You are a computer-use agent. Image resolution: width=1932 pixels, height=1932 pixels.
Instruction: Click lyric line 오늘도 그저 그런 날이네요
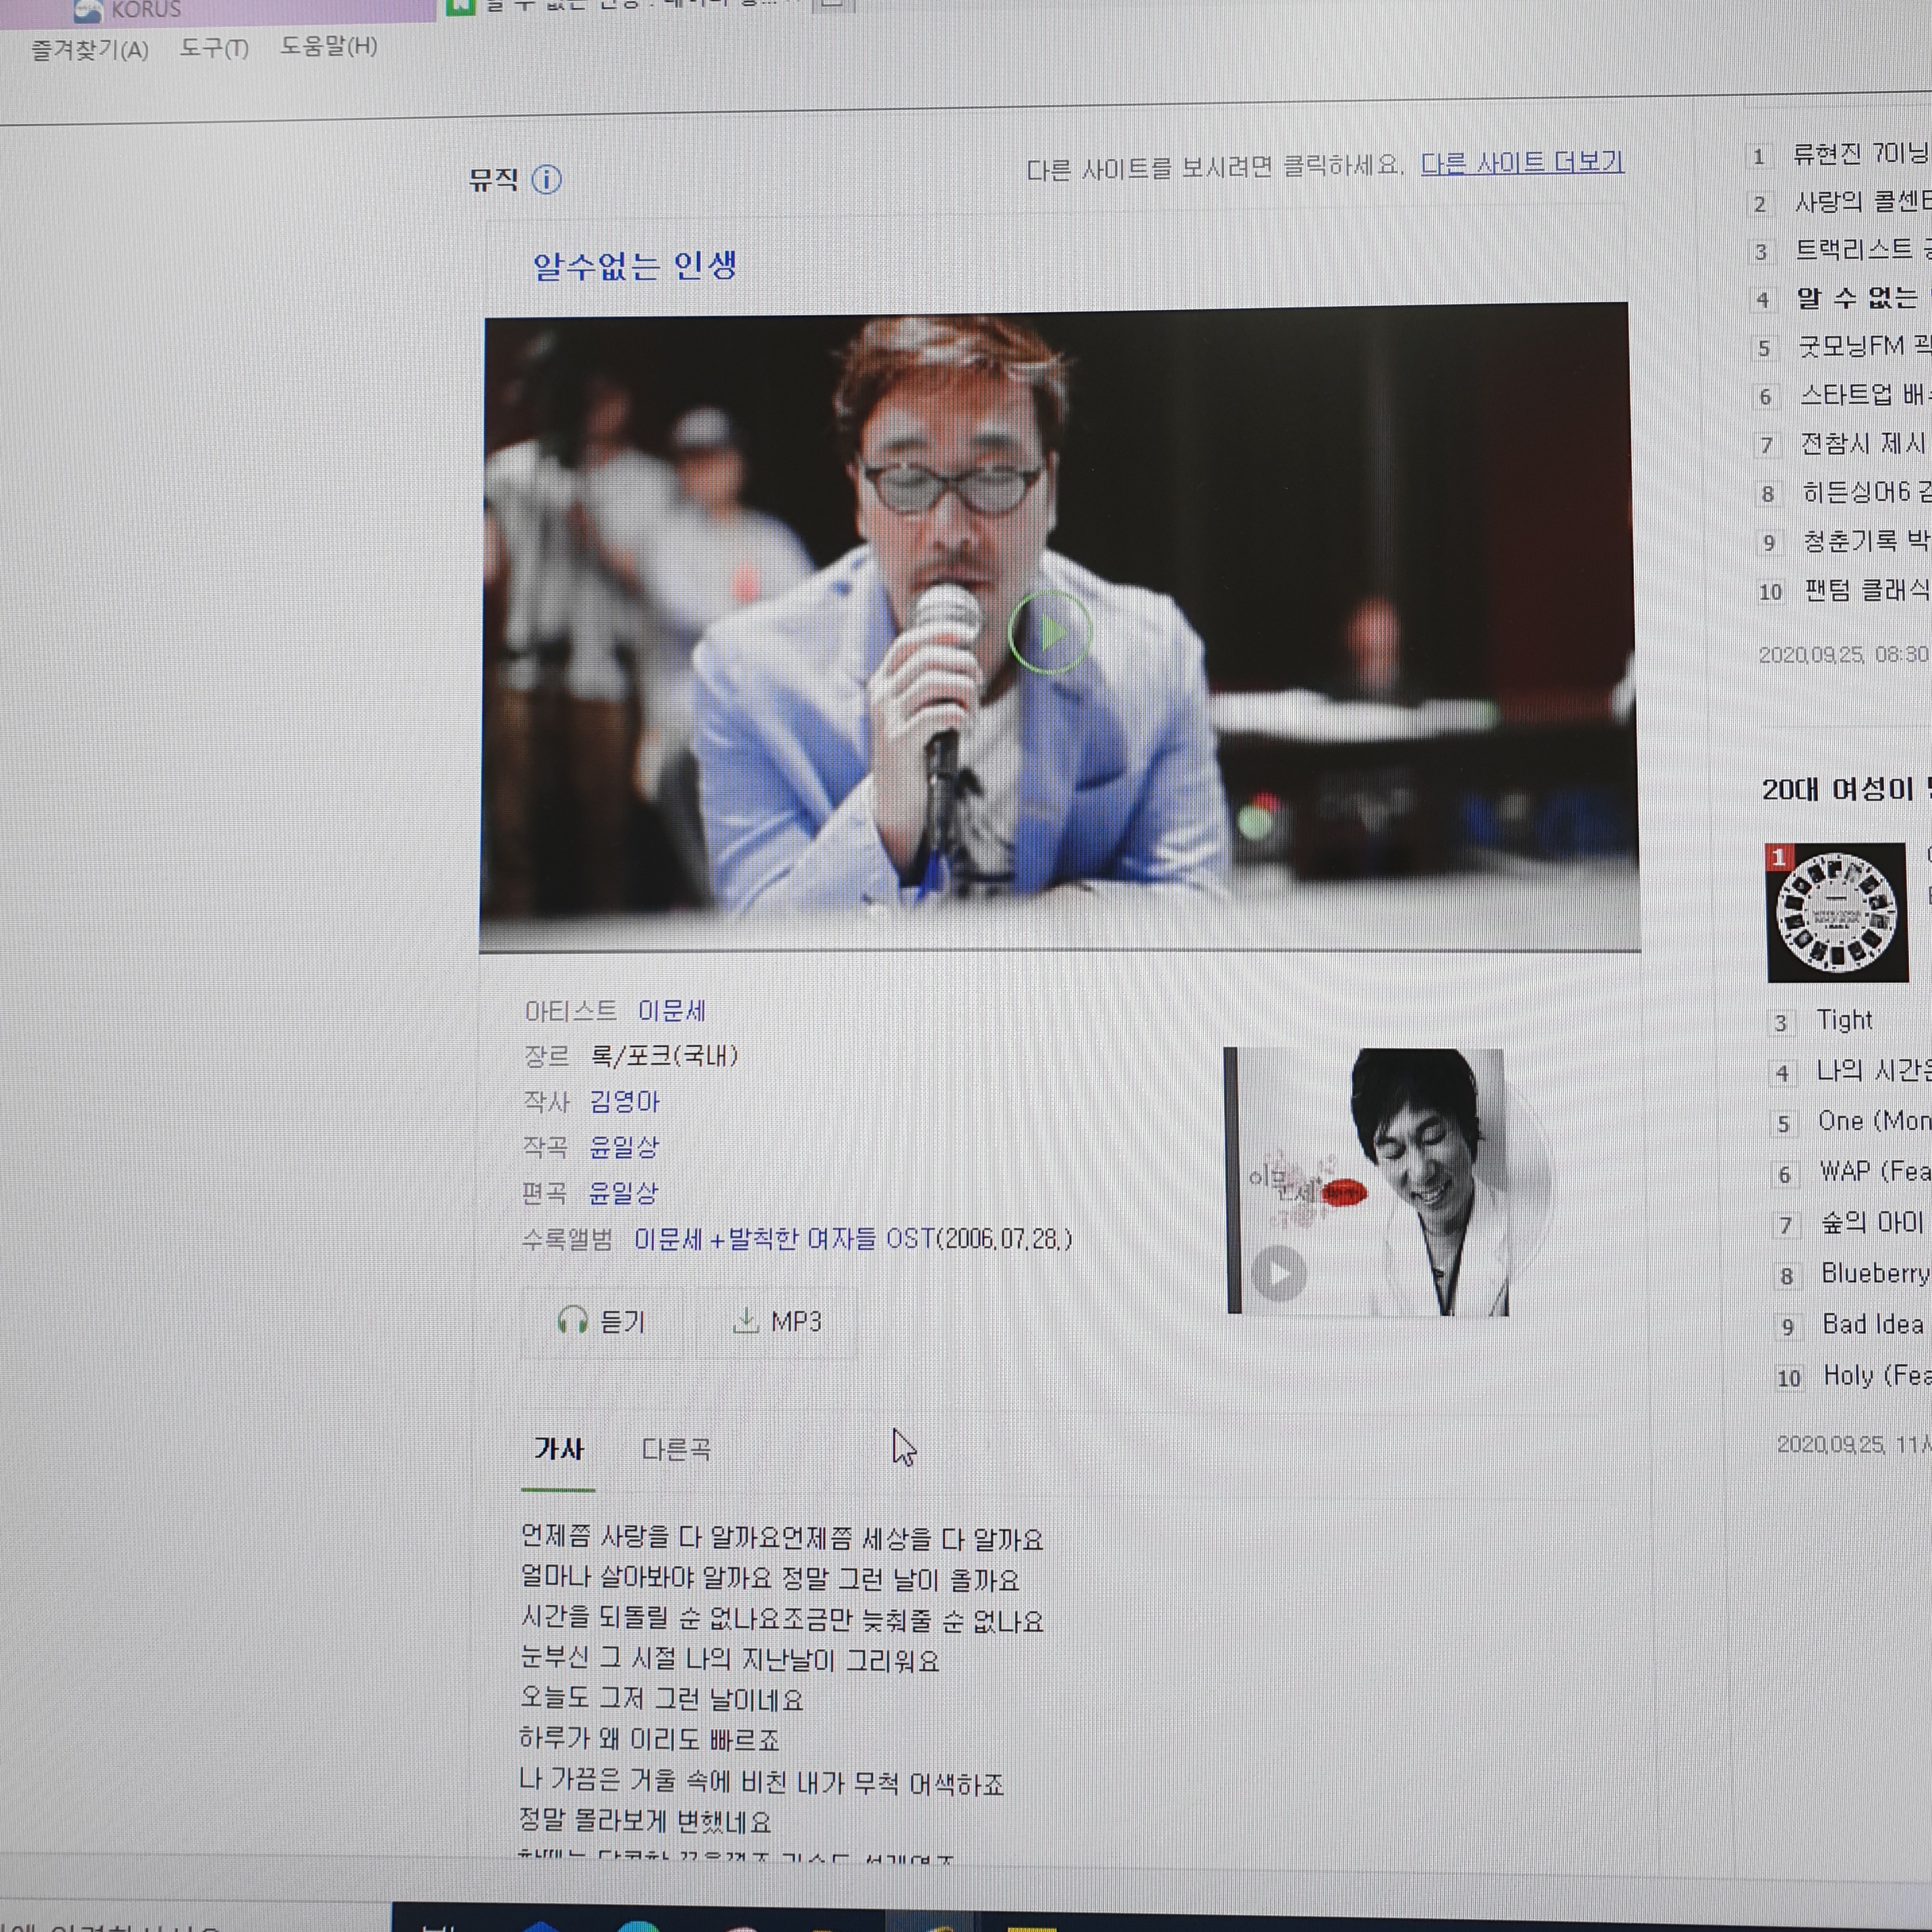point(661,1698)
